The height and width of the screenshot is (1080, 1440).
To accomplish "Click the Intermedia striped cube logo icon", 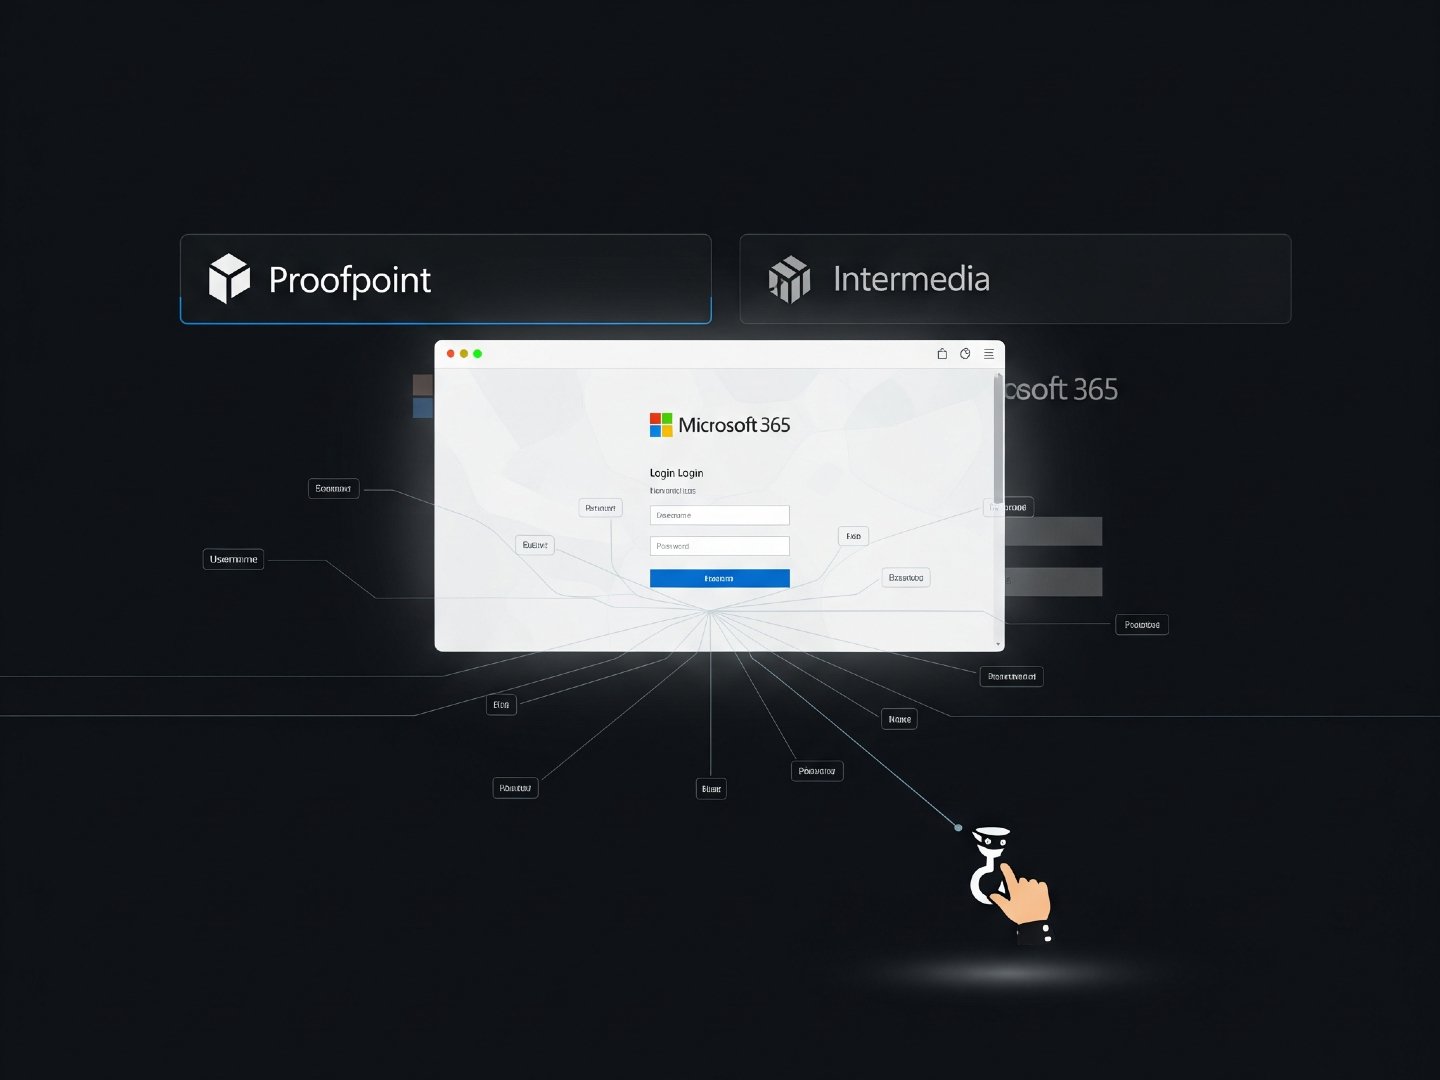I will (789, 279).
